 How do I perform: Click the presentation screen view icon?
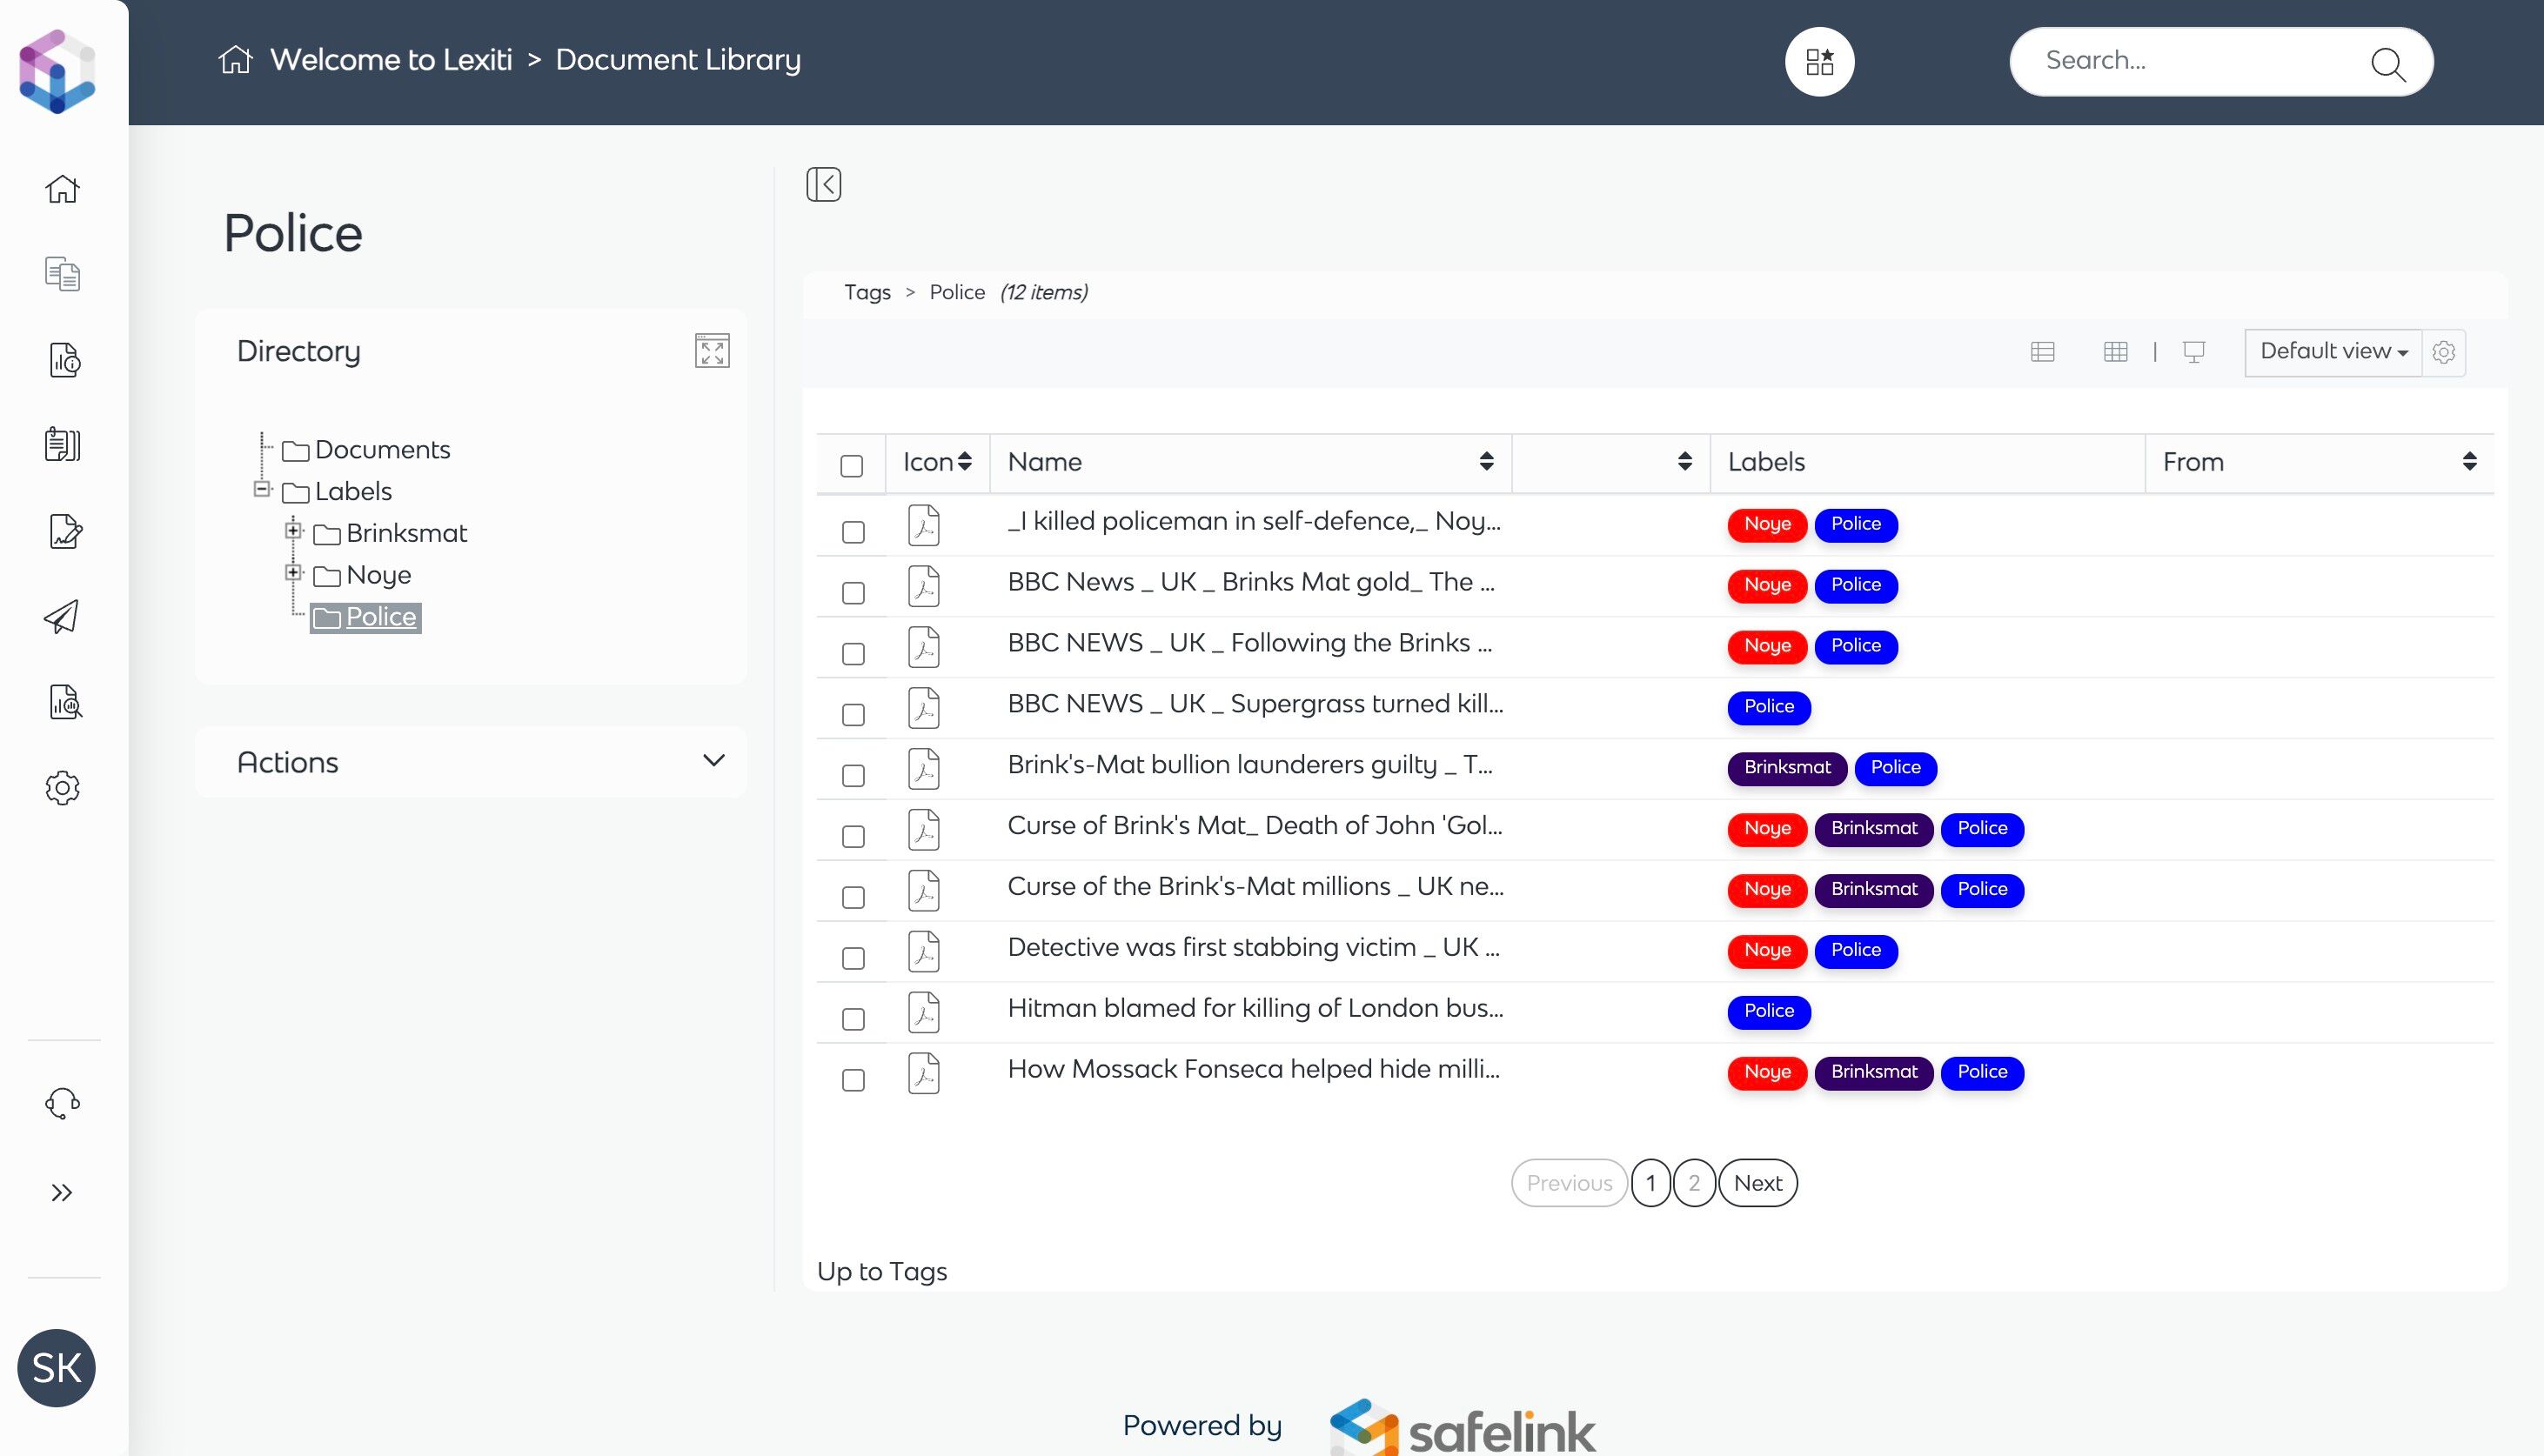(x=2193, y=352)
